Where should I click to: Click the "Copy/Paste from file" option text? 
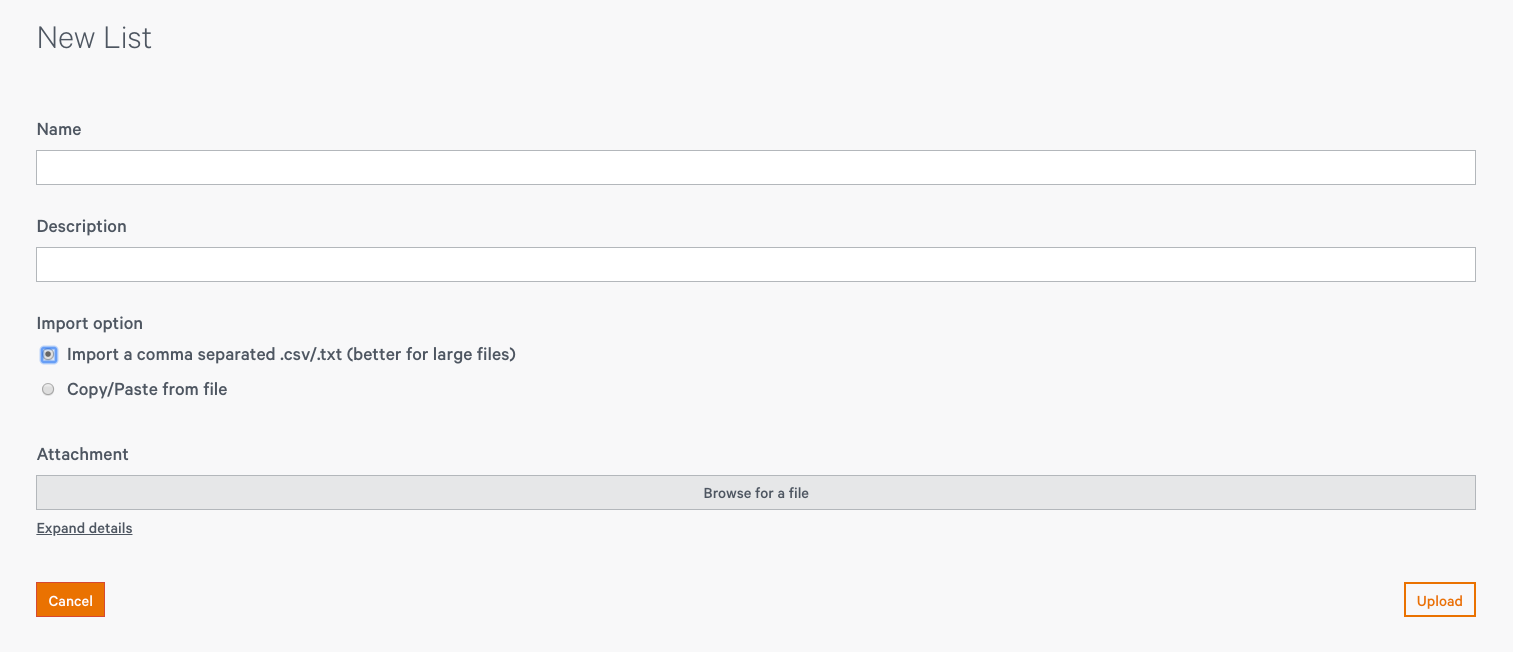(x=147, y=390)
